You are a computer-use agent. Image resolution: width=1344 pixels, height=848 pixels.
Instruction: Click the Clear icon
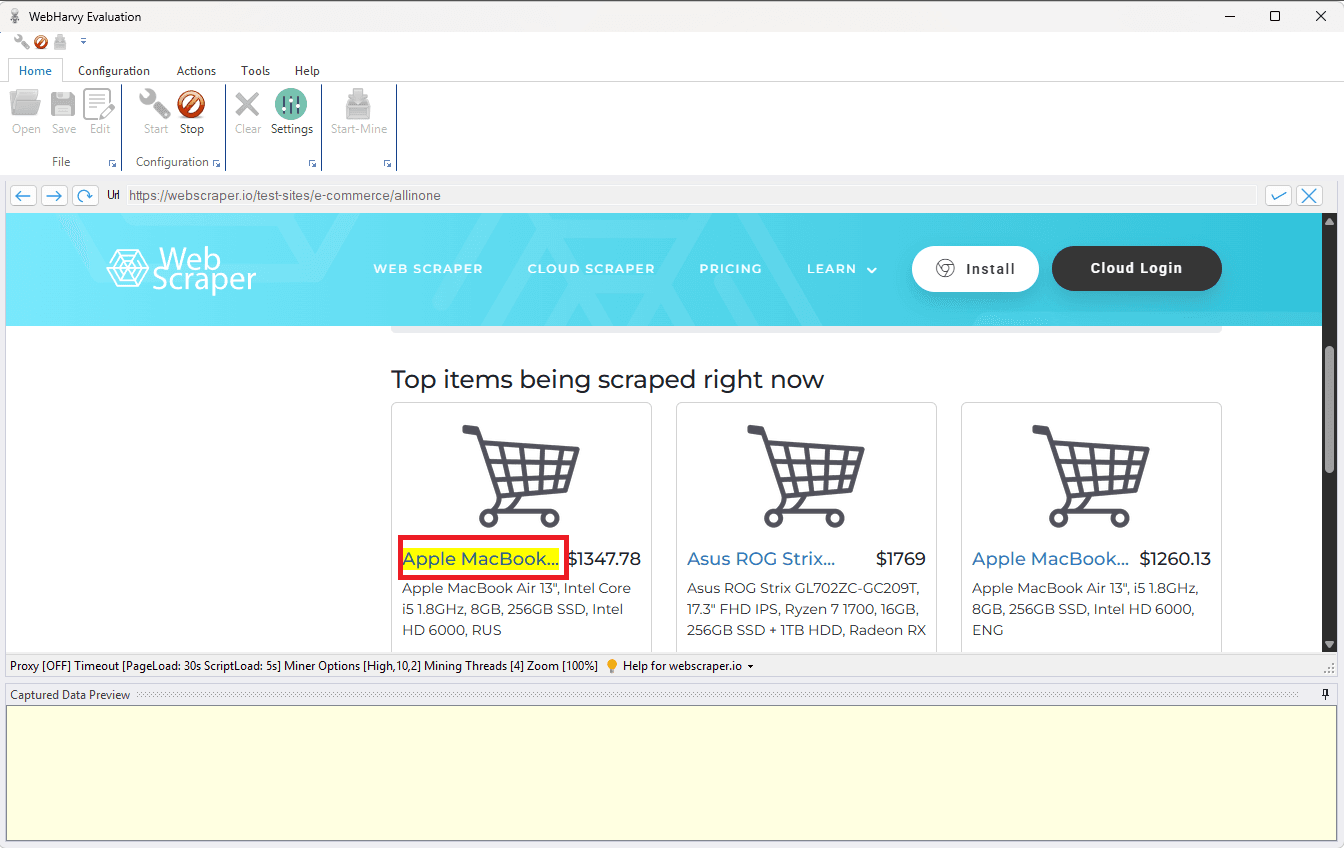pyautogui.click(x=247, y=110)
